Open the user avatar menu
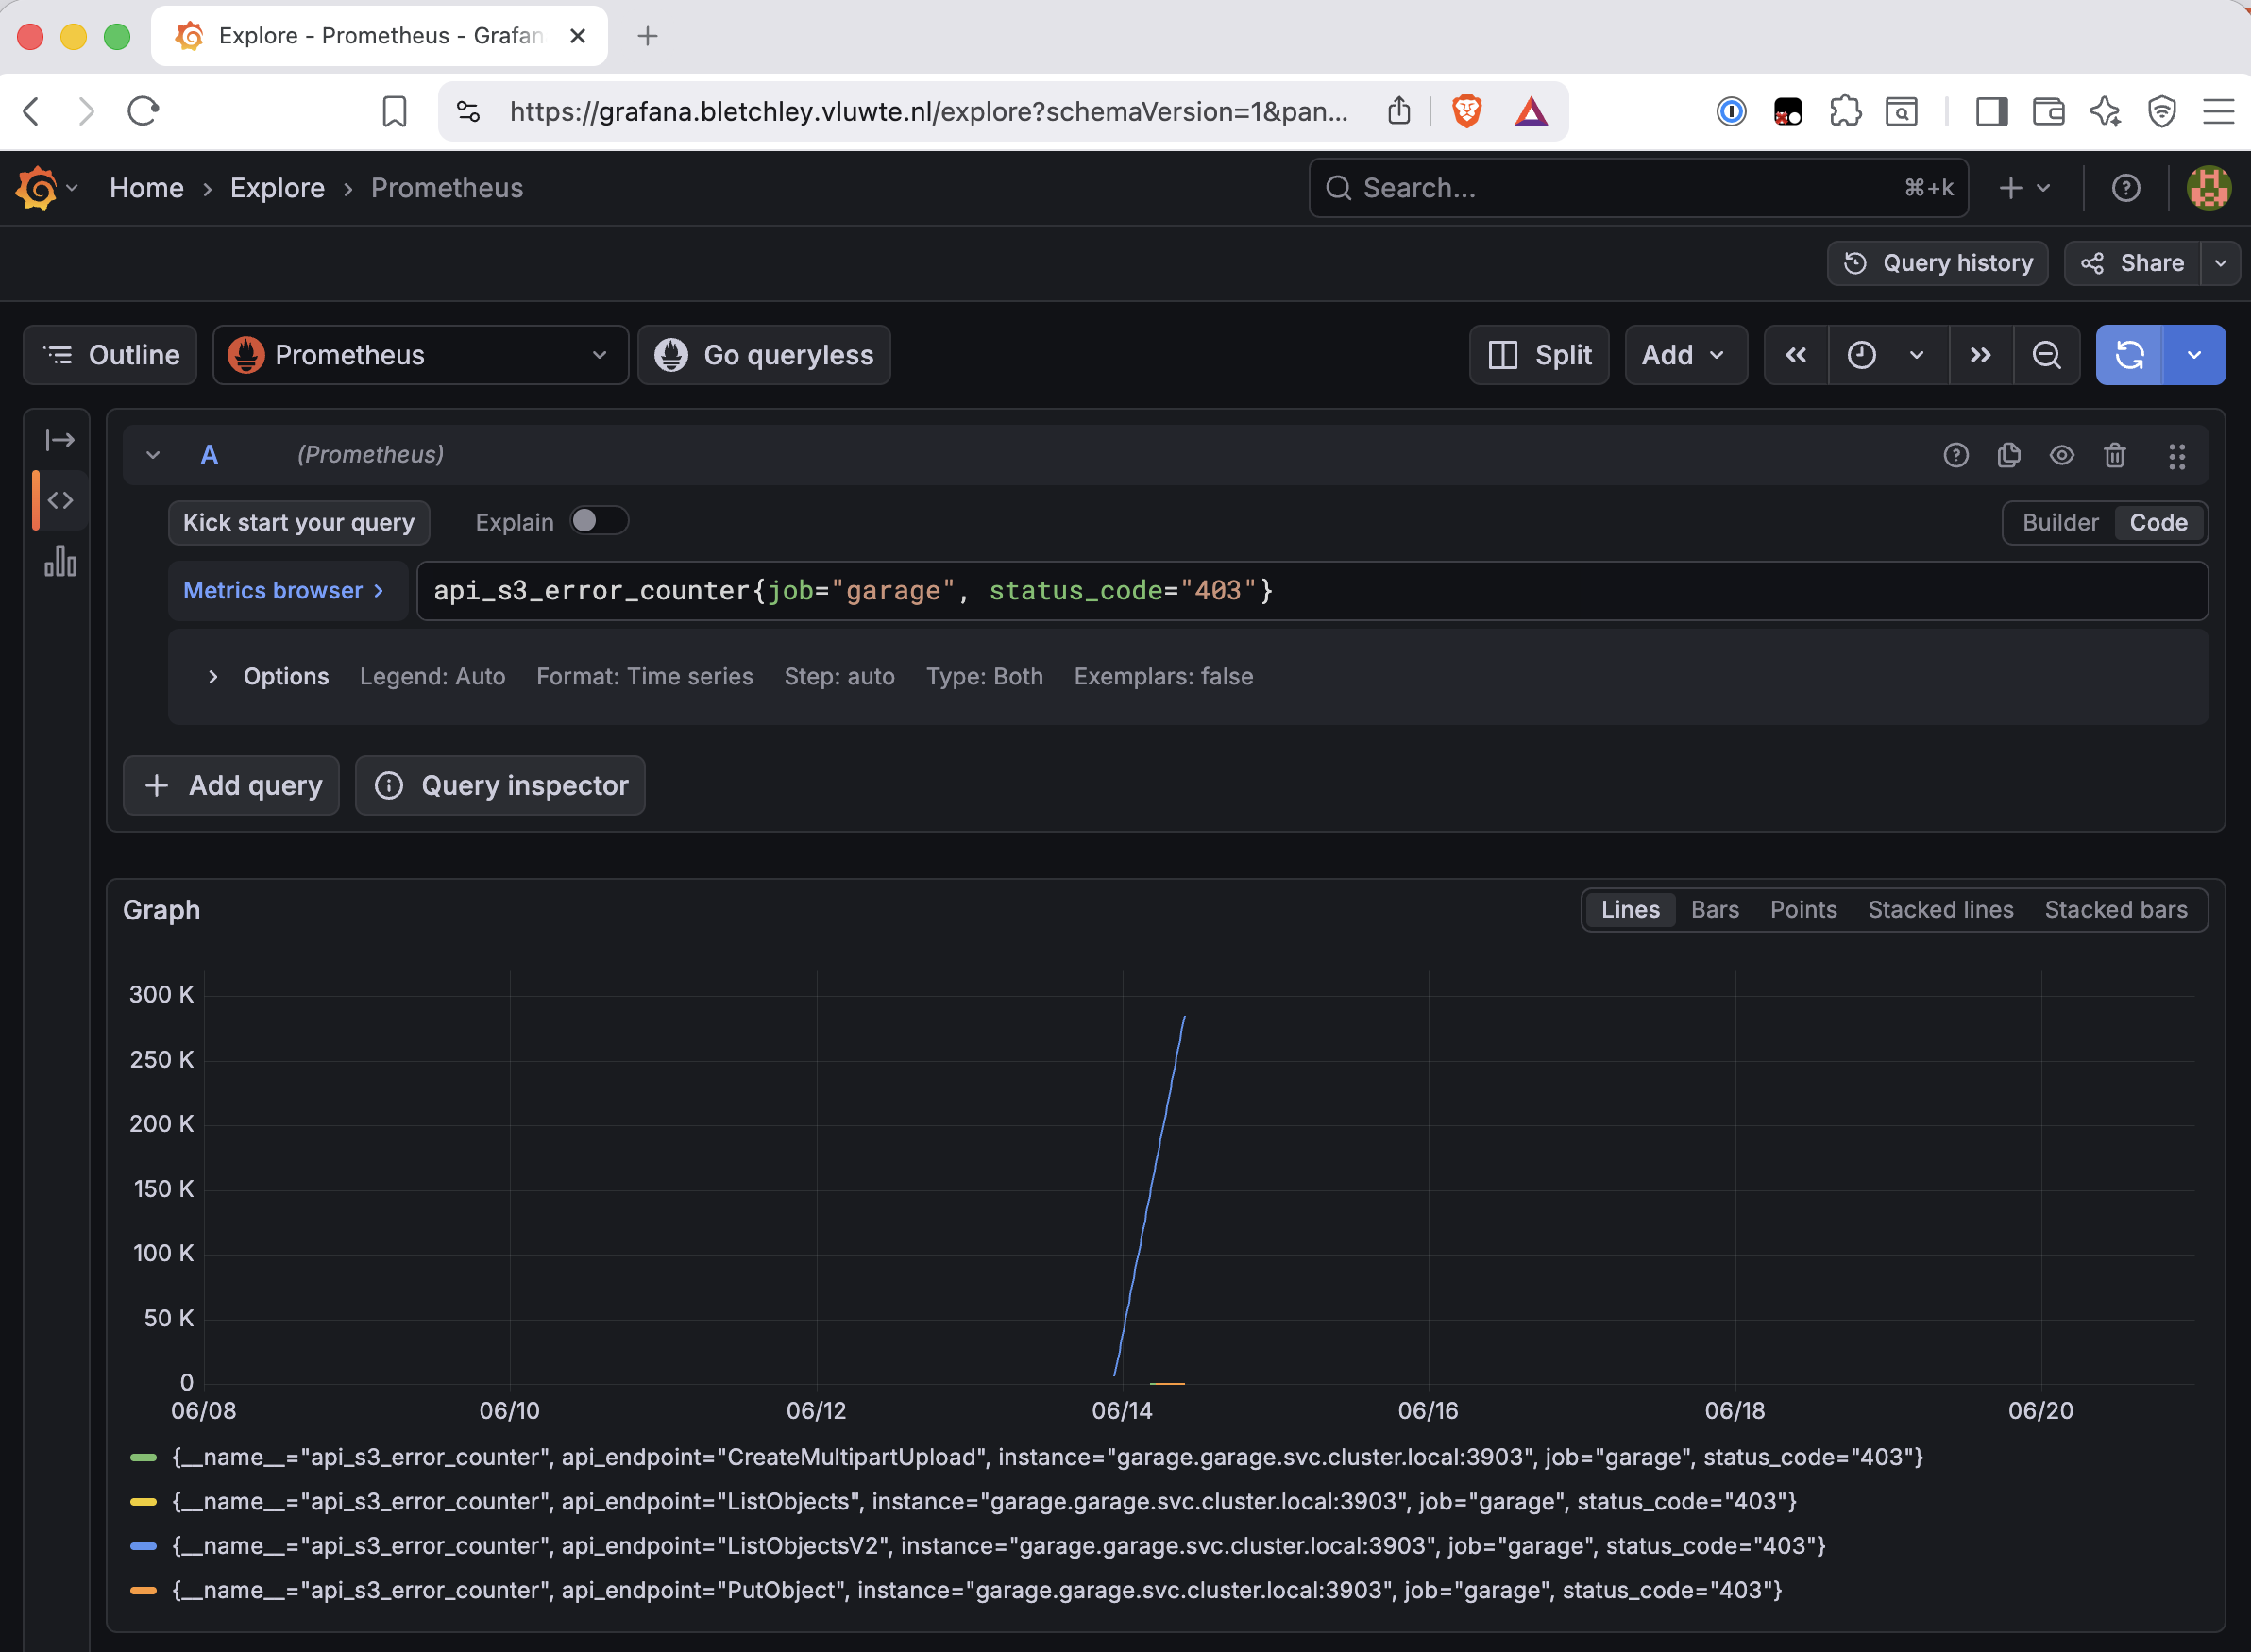The height and width of the screenshot is (1652, 2251). [x=2208, y=188]
